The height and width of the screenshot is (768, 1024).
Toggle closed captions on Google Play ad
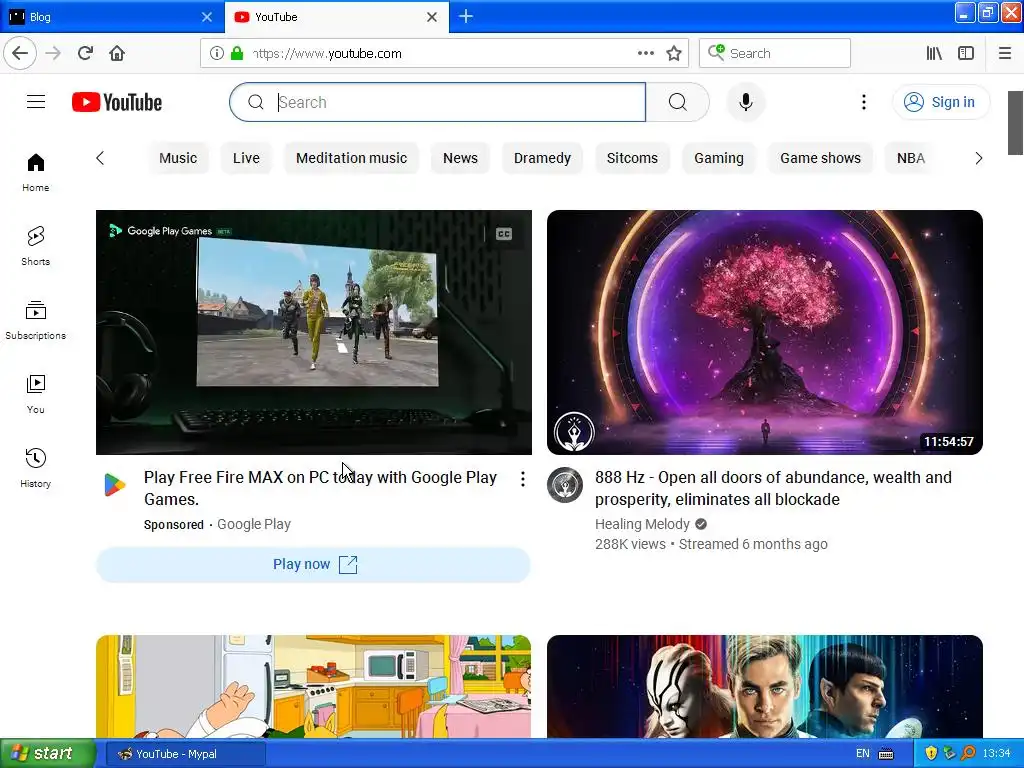click(504, 234)
